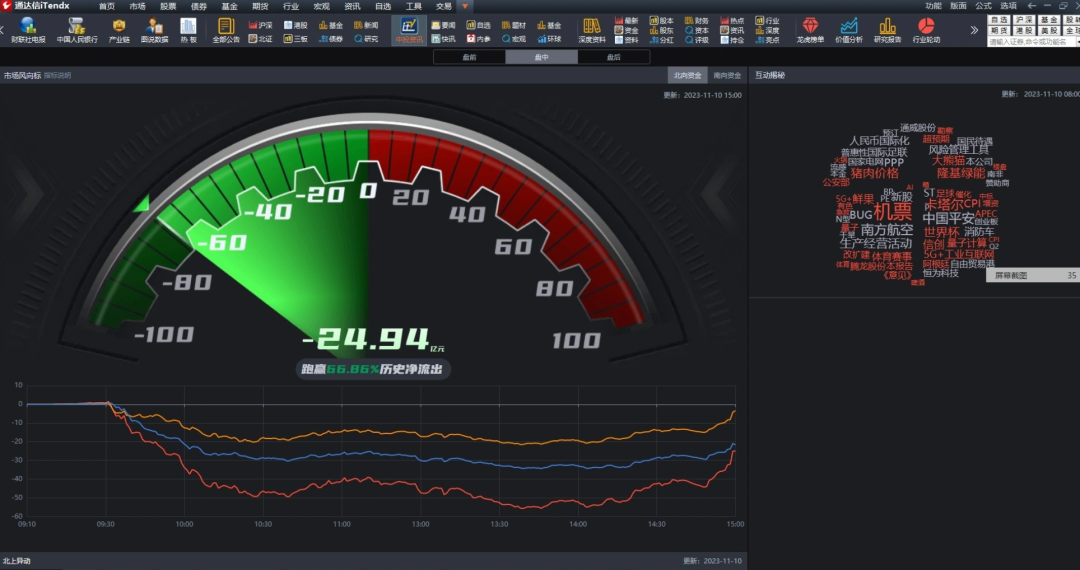This screenshot has width=1080, height=570.
Task: Click the 新闻 toolbar item
Action: click(x=366, y=25)
